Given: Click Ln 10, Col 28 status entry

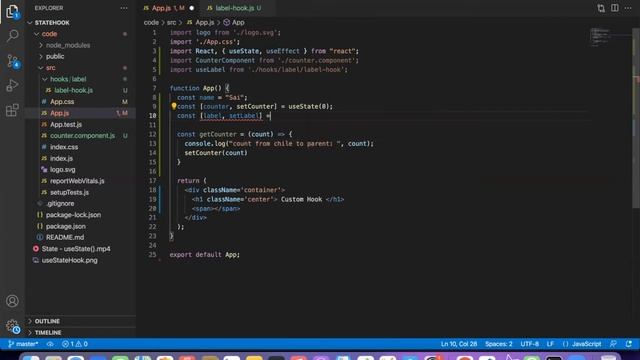Looking at the screenshot, I should 459,344.
